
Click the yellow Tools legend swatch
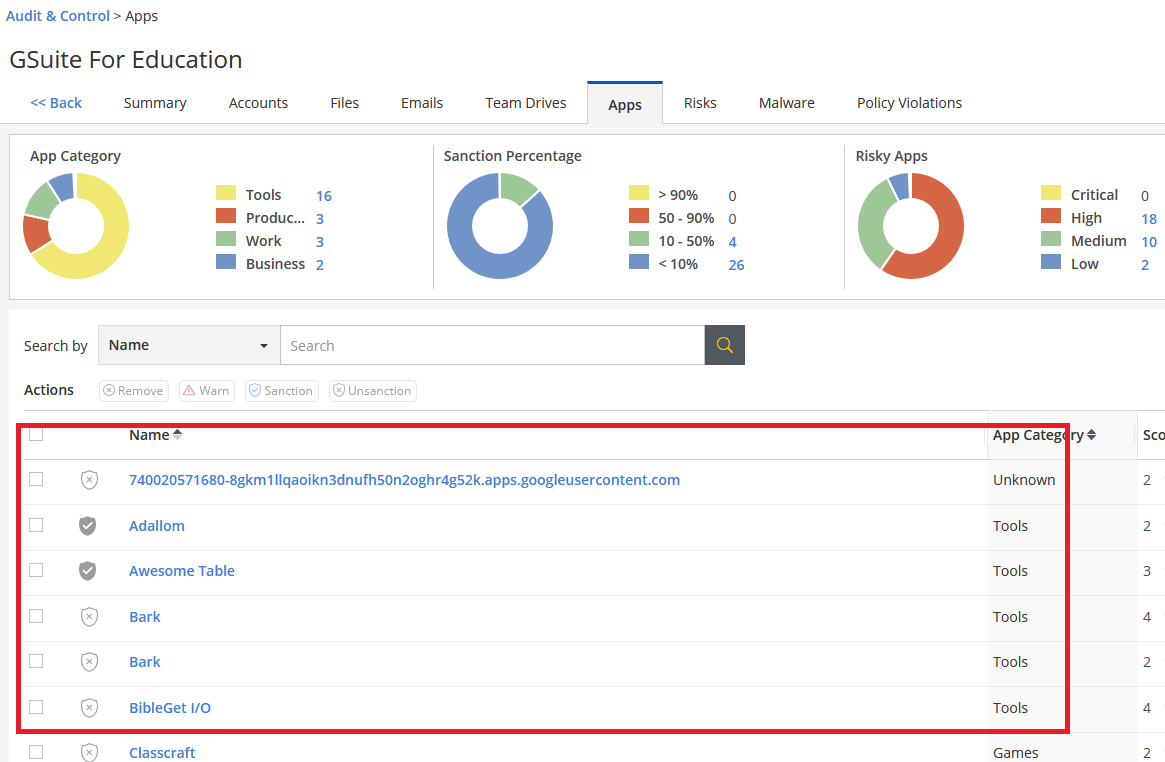coord(226,194)
